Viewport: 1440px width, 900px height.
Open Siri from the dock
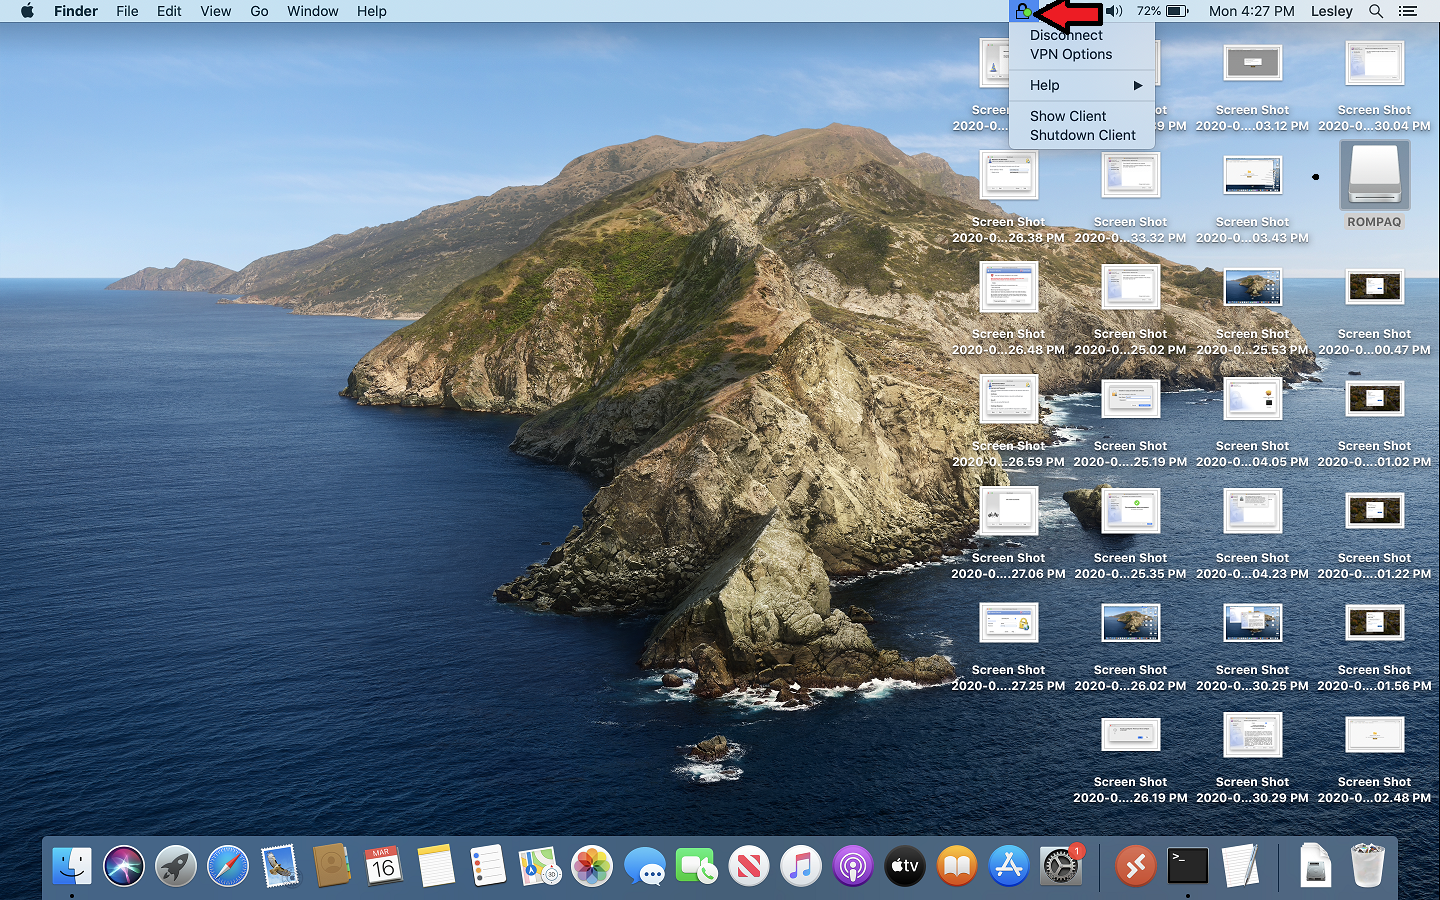pos(124,866)
